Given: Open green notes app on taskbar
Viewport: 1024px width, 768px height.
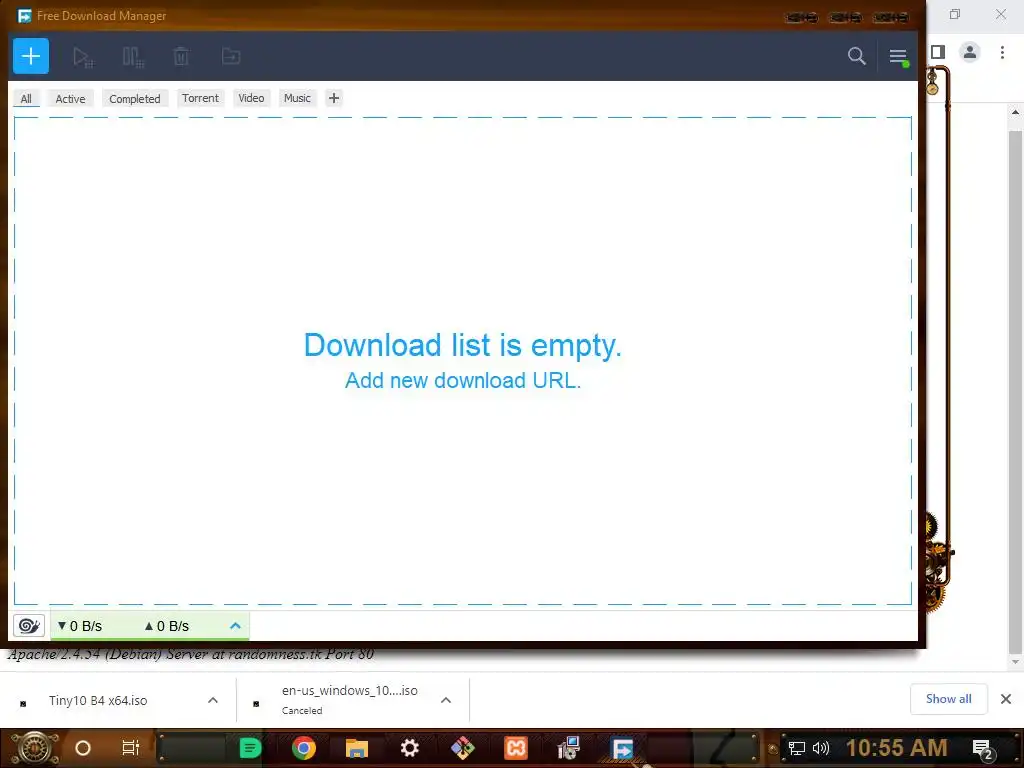Looking at the screenshot, I should tap(250, 748).
